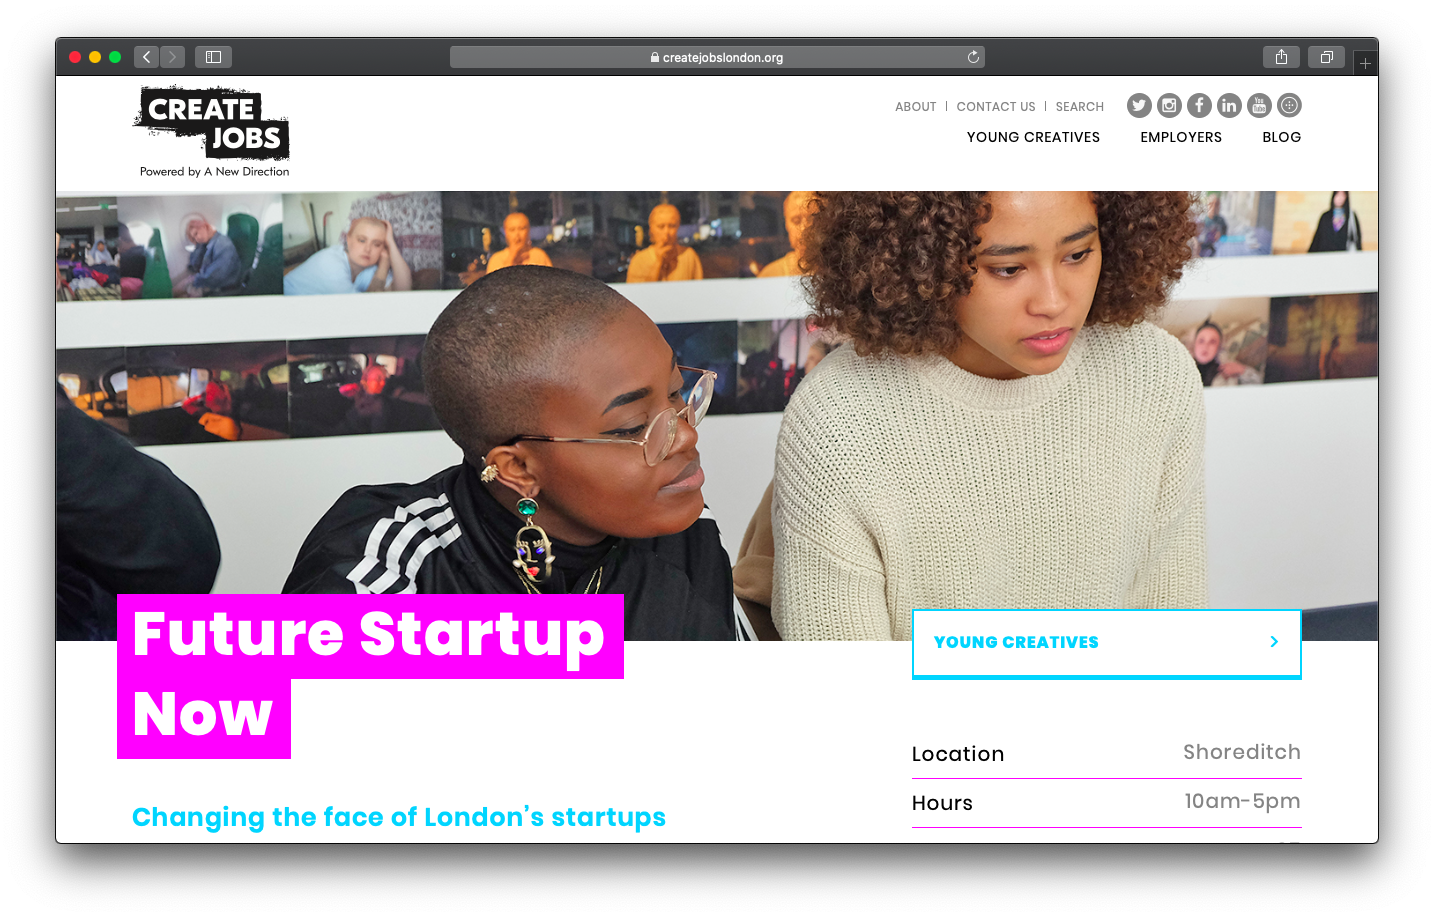Screen dimensions: 1434x917
Task: Click the createjobslondon.org address bar
Action: [717, 57]
